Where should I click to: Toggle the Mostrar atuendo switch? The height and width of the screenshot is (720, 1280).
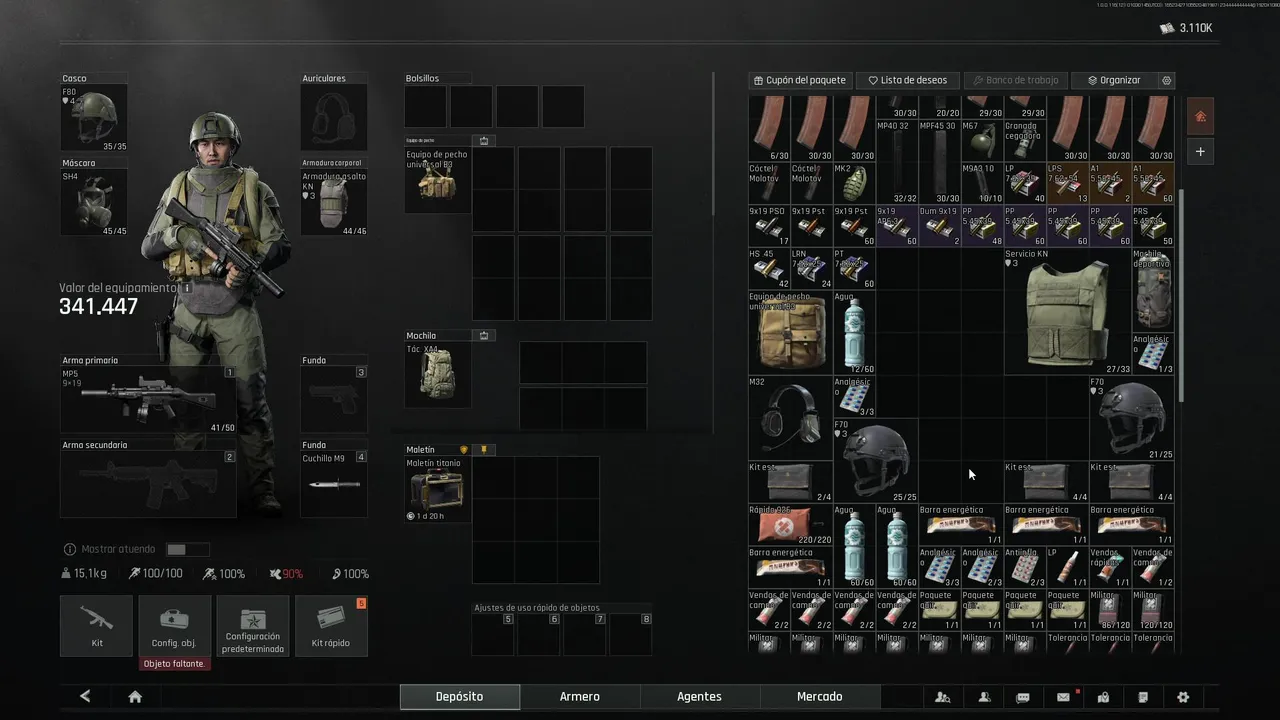tap(188, 549)
